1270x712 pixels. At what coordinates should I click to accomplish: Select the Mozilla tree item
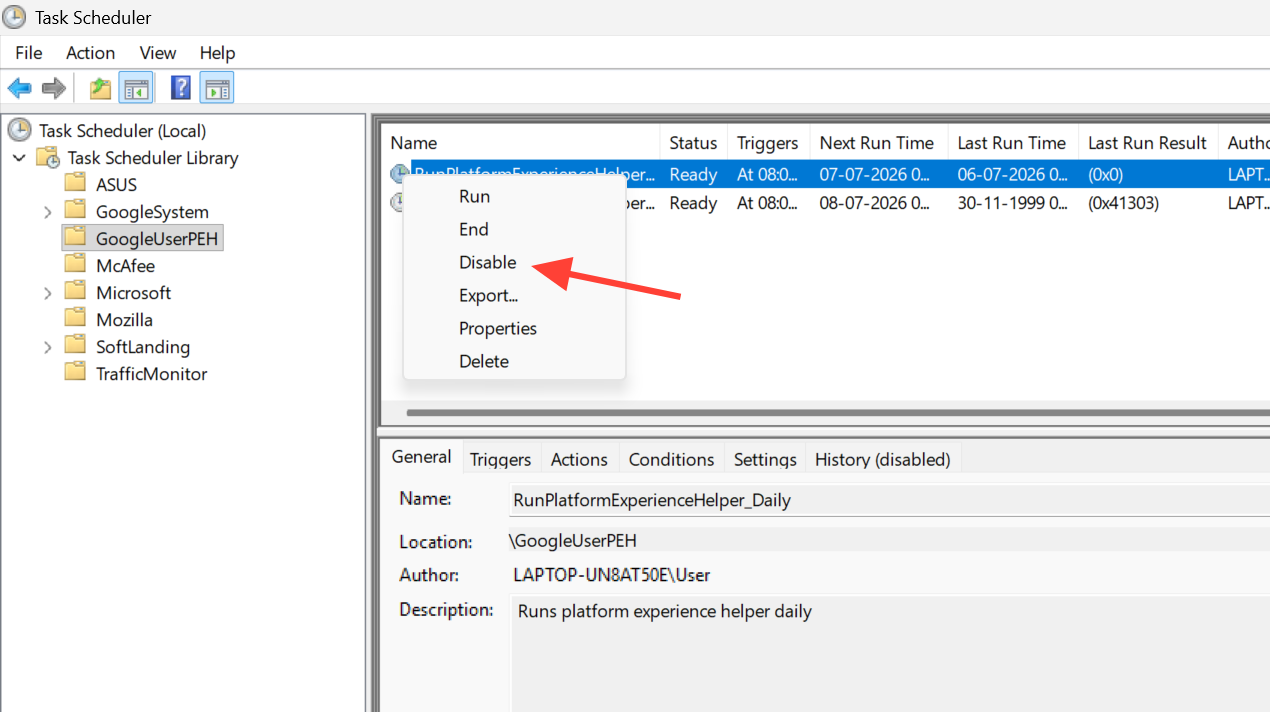tap(124, 319)
